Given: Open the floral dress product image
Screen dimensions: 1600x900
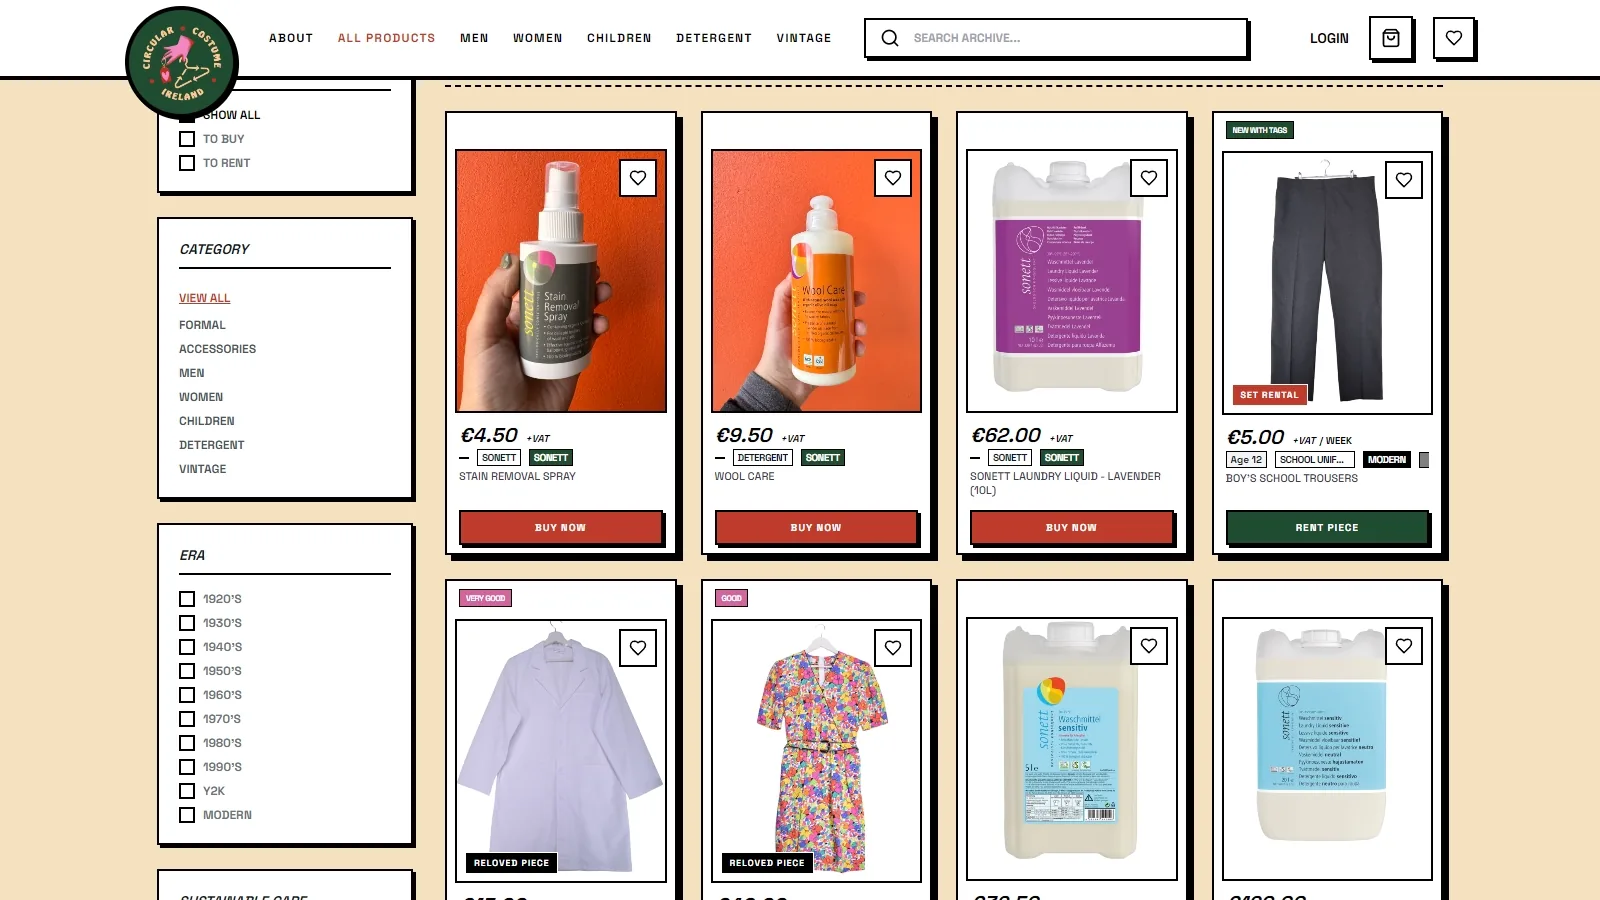Looking at the screenshot, I should 816,751.
